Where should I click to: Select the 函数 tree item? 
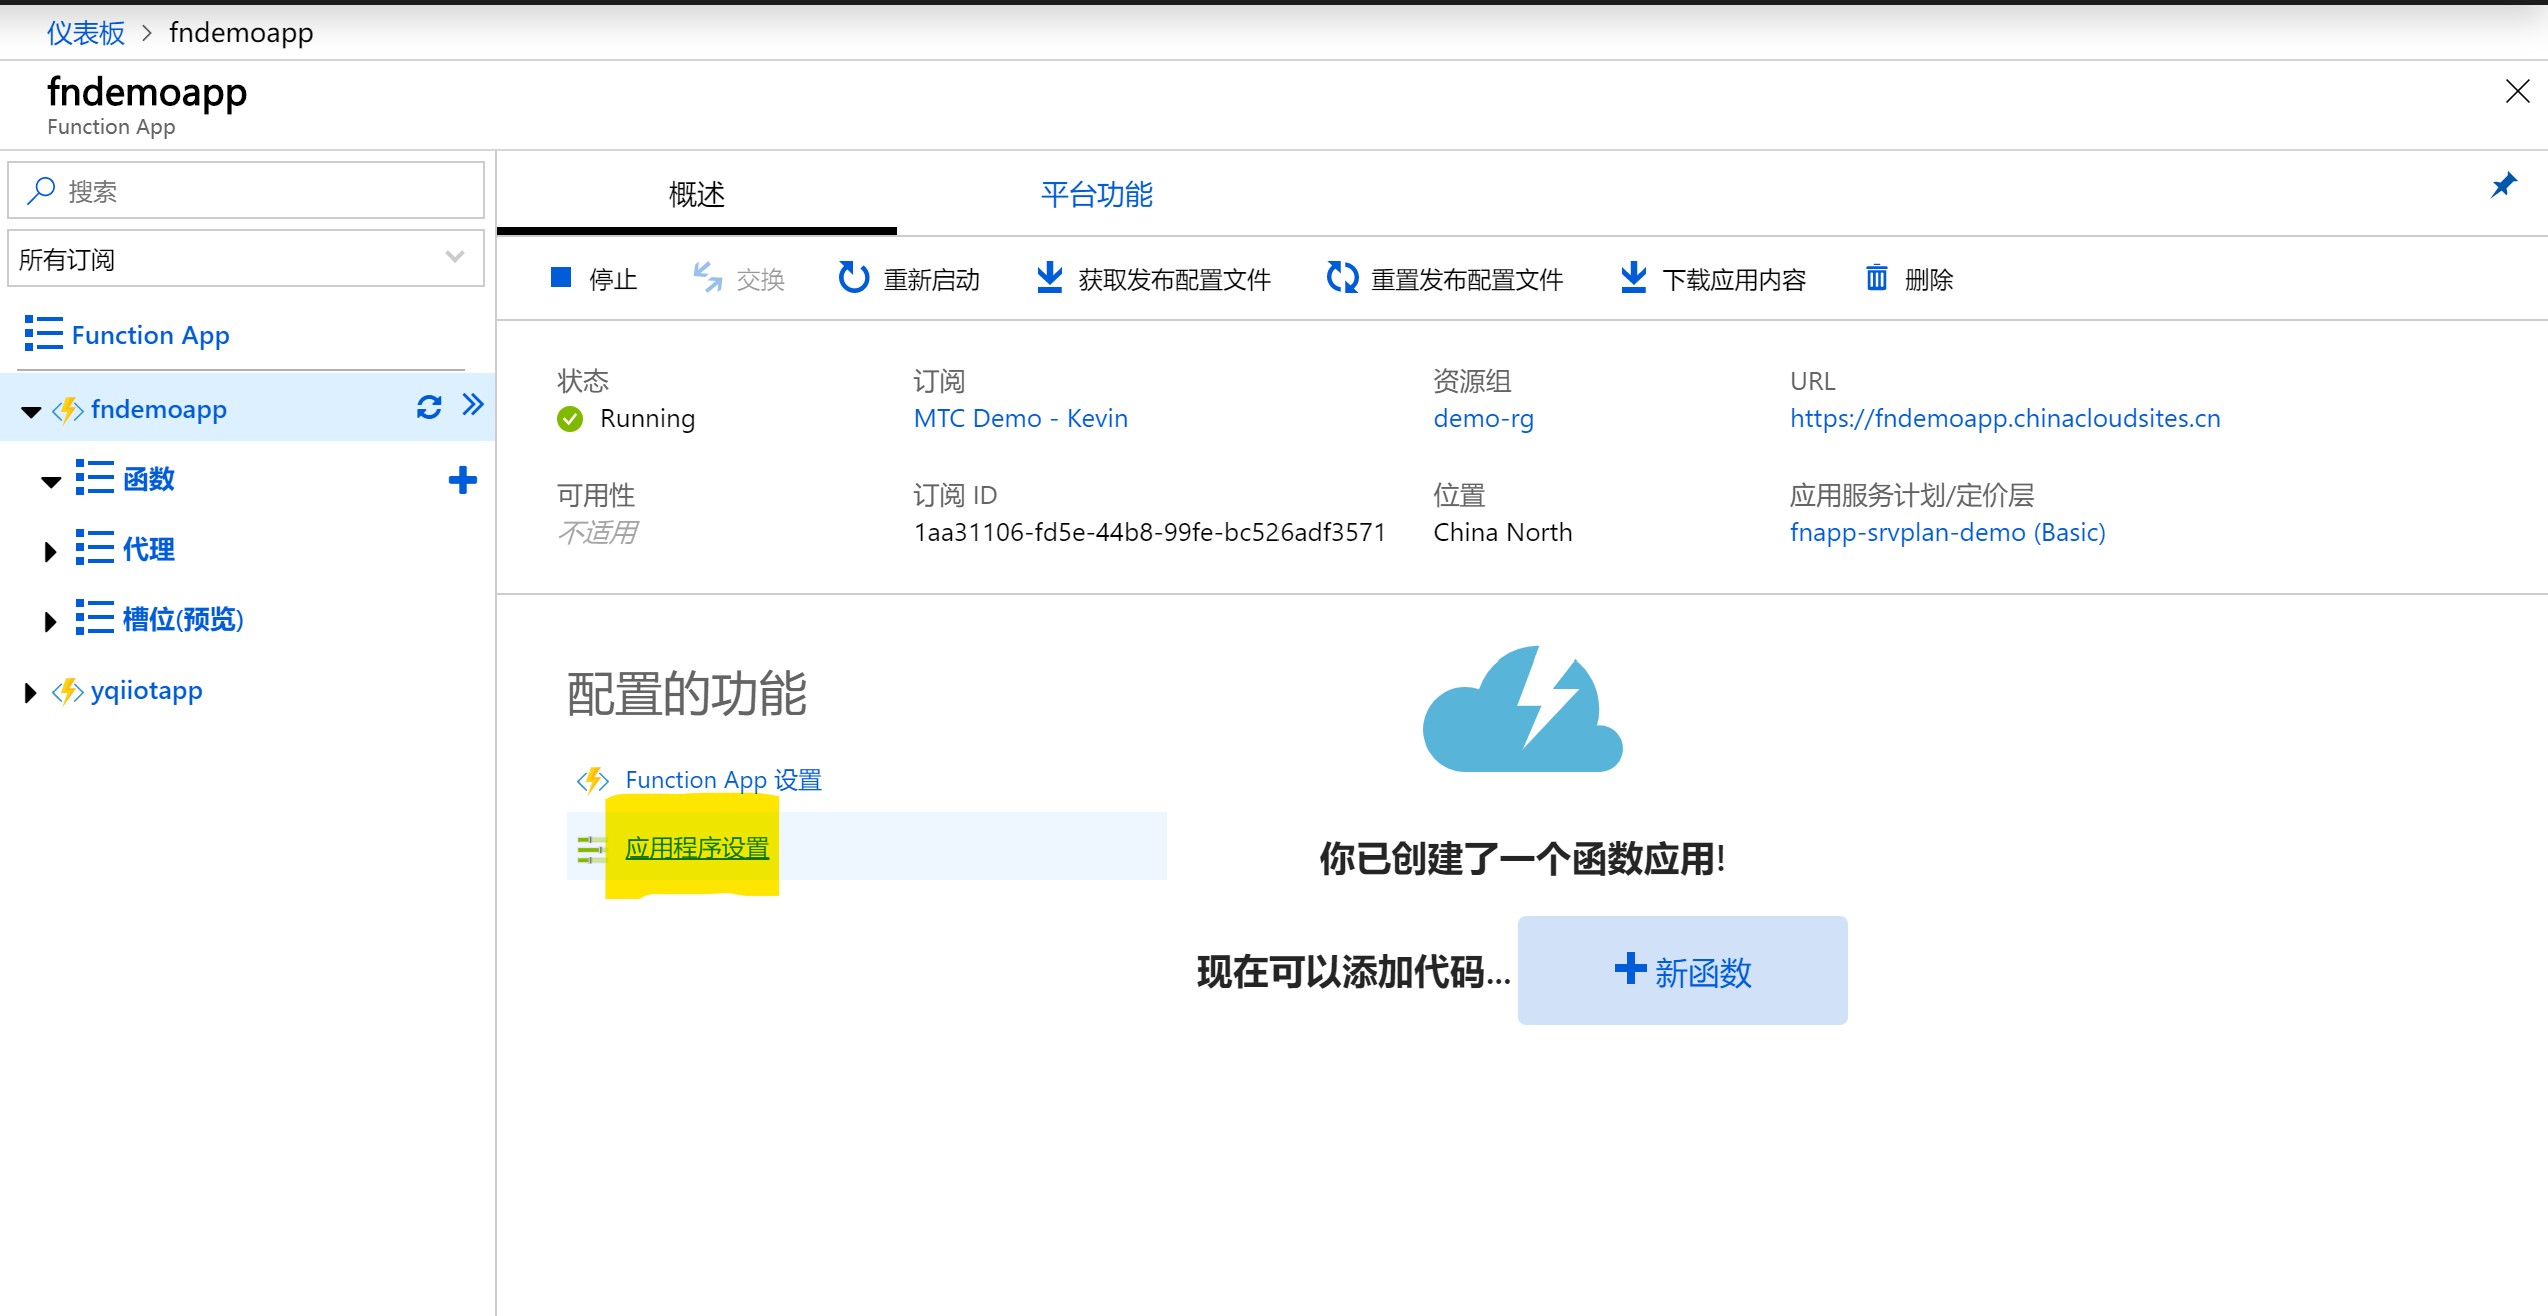click(149, 479)
